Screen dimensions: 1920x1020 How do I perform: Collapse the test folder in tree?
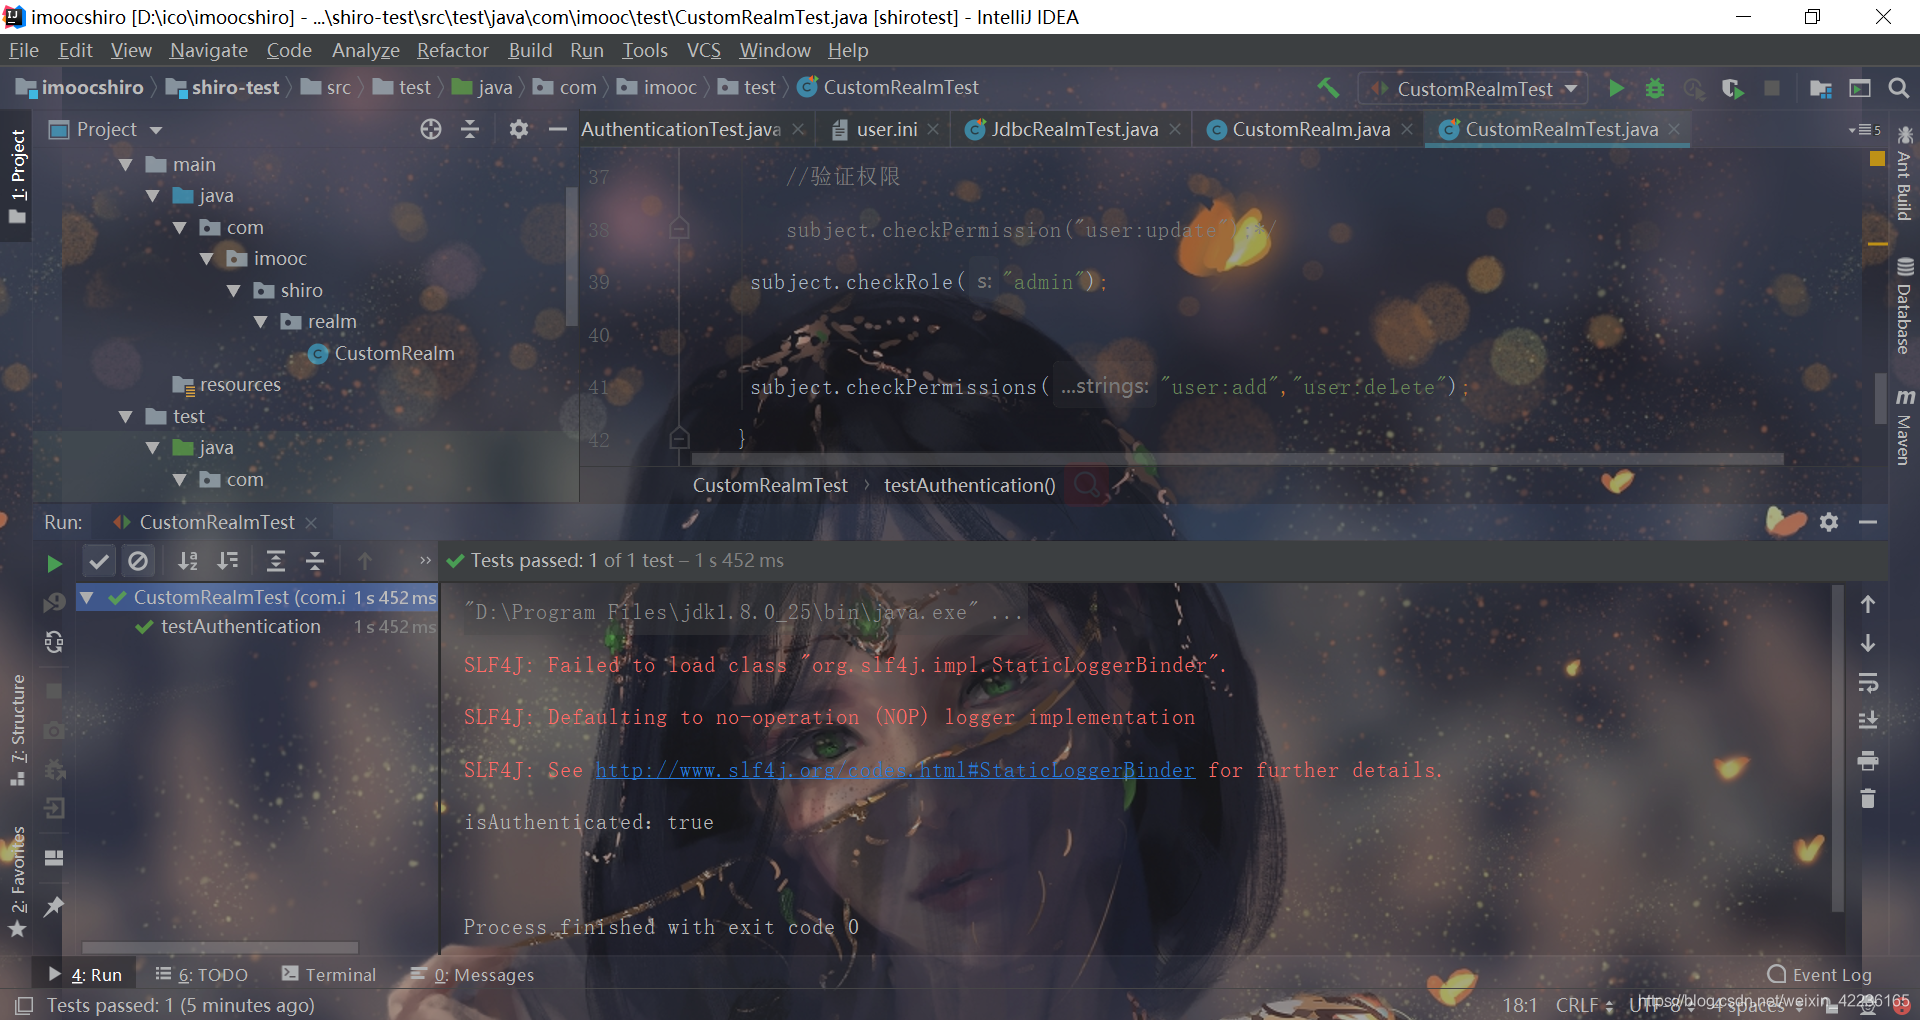(x=126, y=417)
